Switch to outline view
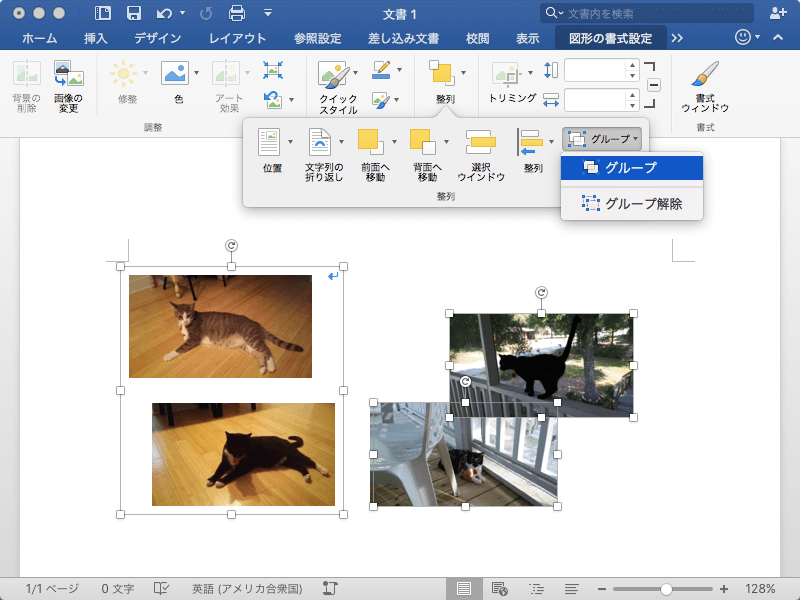 point(536,589)
